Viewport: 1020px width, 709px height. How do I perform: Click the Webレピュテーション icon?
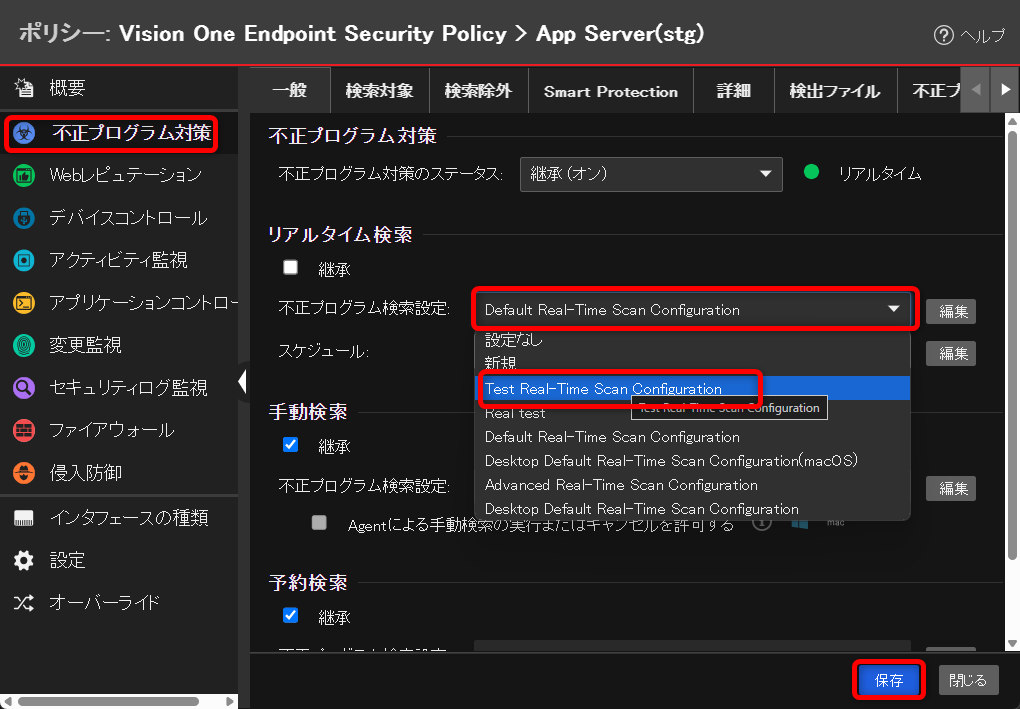click(24, 175)
